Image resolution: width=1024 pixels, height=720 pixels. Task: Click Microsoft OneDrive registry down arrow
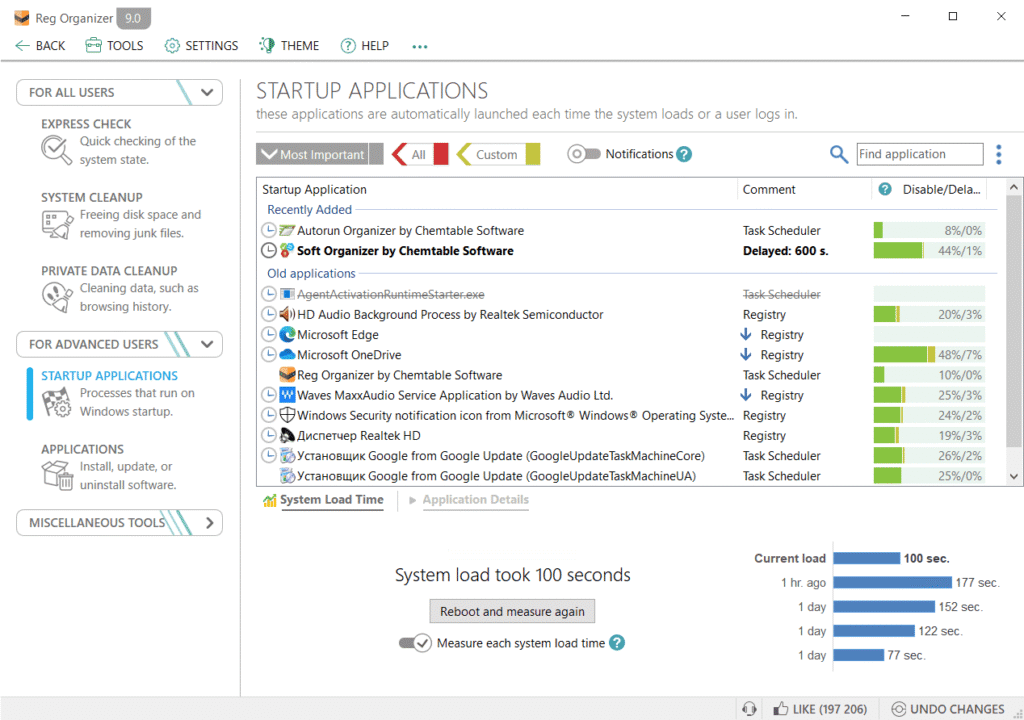click(746, 355)
